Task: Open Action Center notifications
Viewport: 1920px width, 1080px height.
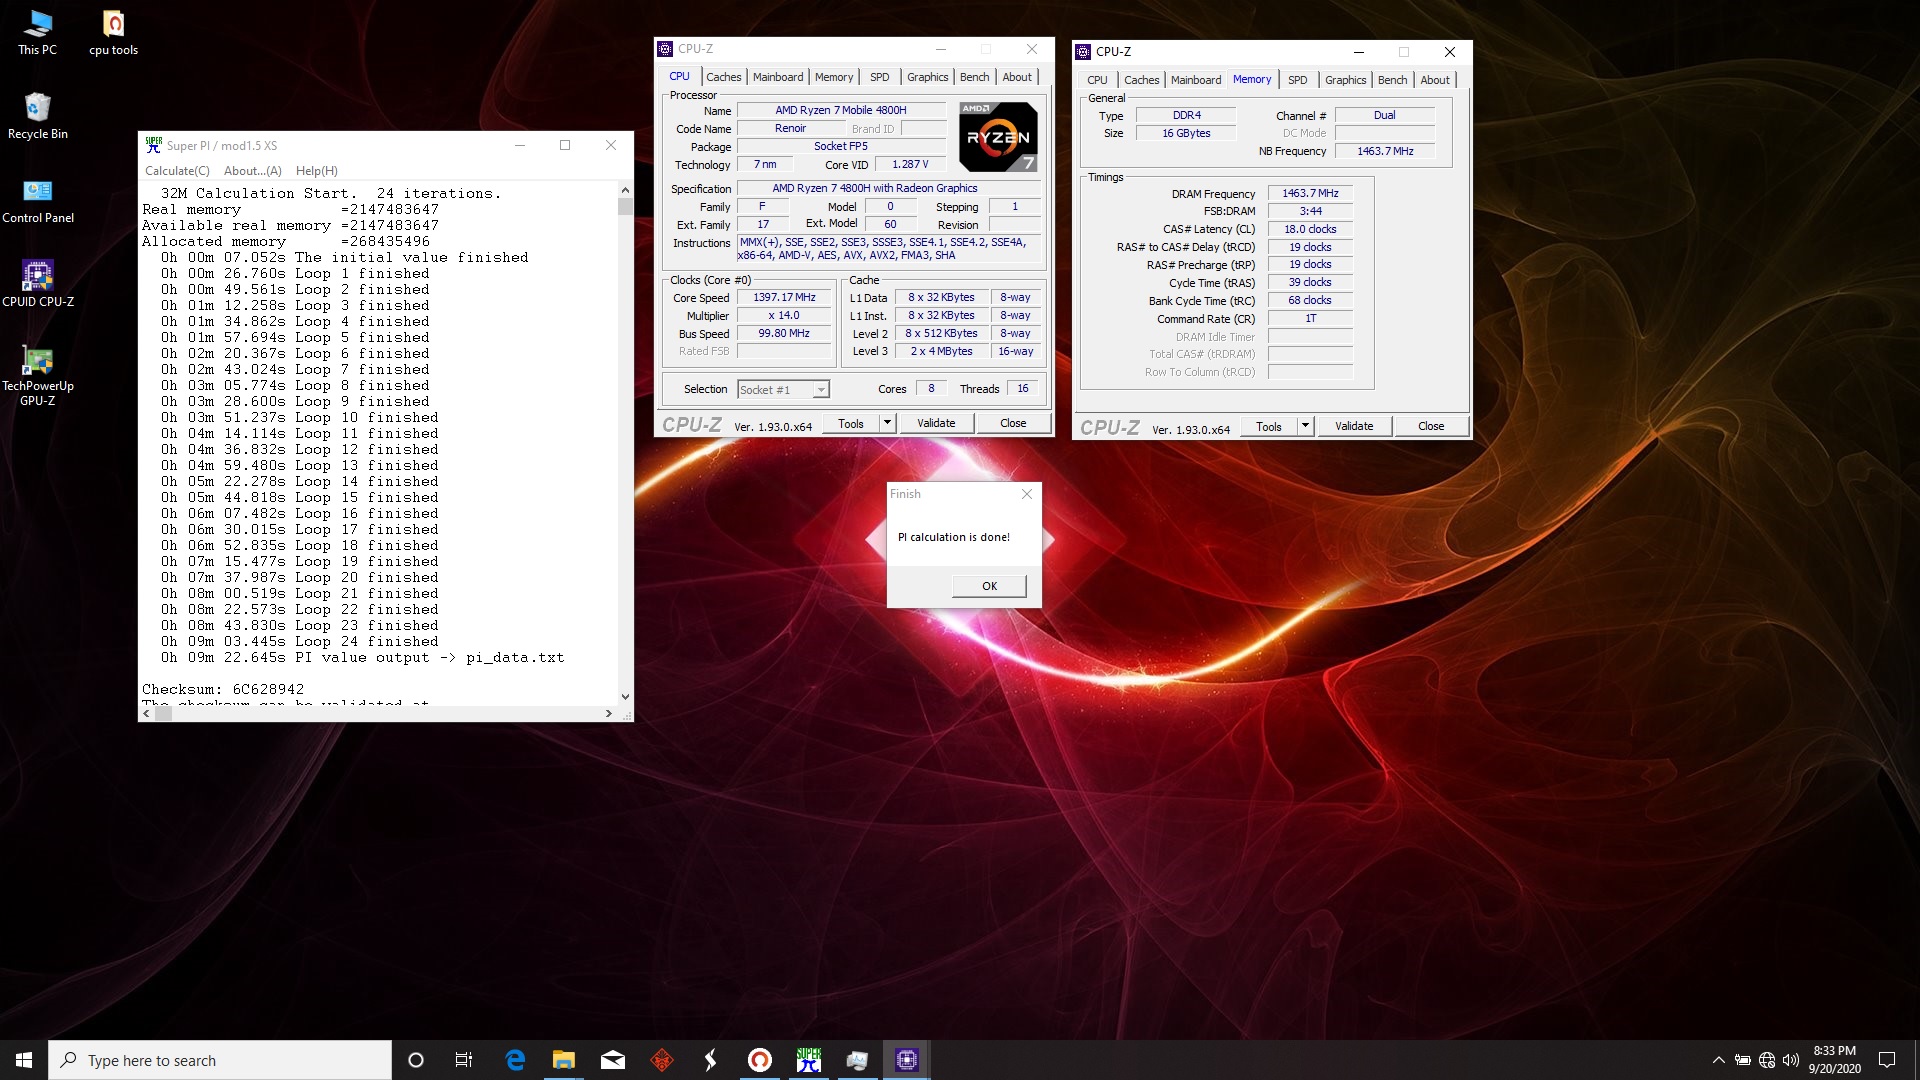Action: [1887, 1060]
